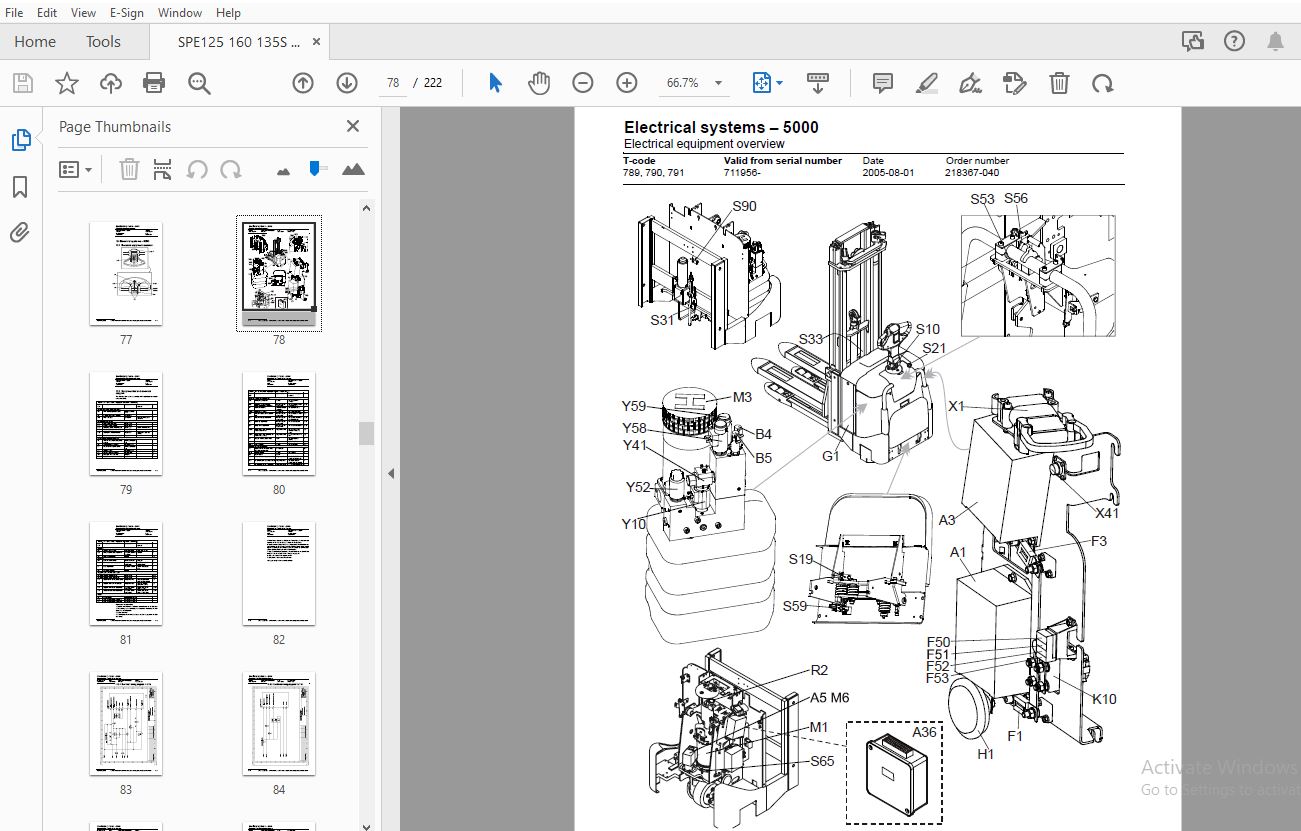The height and width of the screenshot is (831, 1301).
Task: Click the thumbnail panel scroll-down arrow
Action: click(366, 826)
